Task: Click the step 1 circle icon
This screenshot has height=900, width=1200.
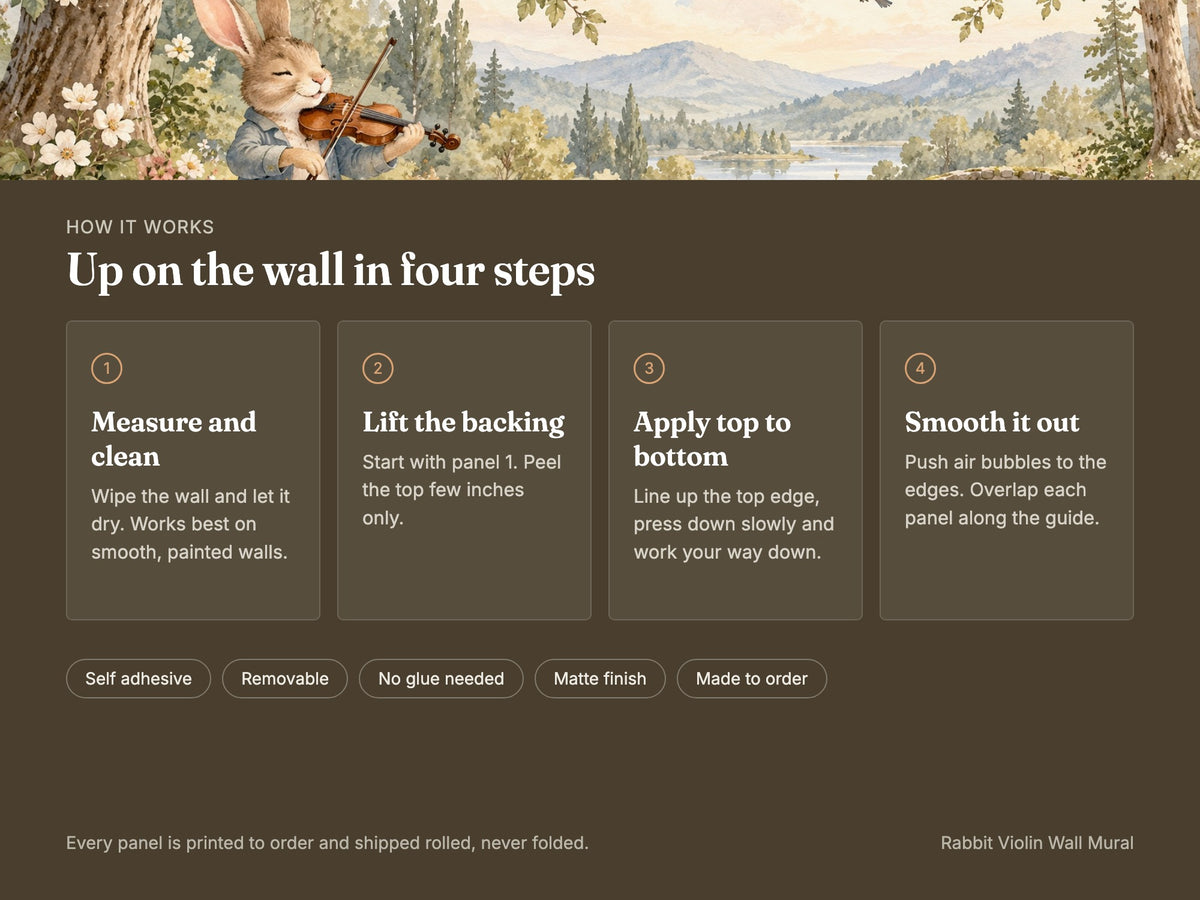Action: click(x=107, y=369)
